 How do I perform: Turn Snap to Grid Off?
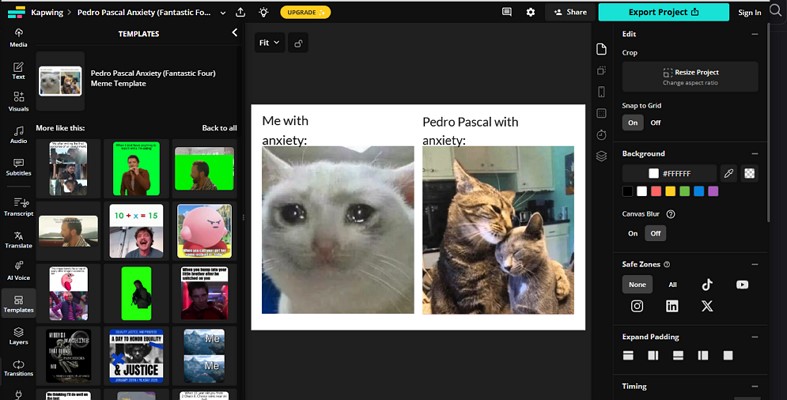(x=655, y=122)
